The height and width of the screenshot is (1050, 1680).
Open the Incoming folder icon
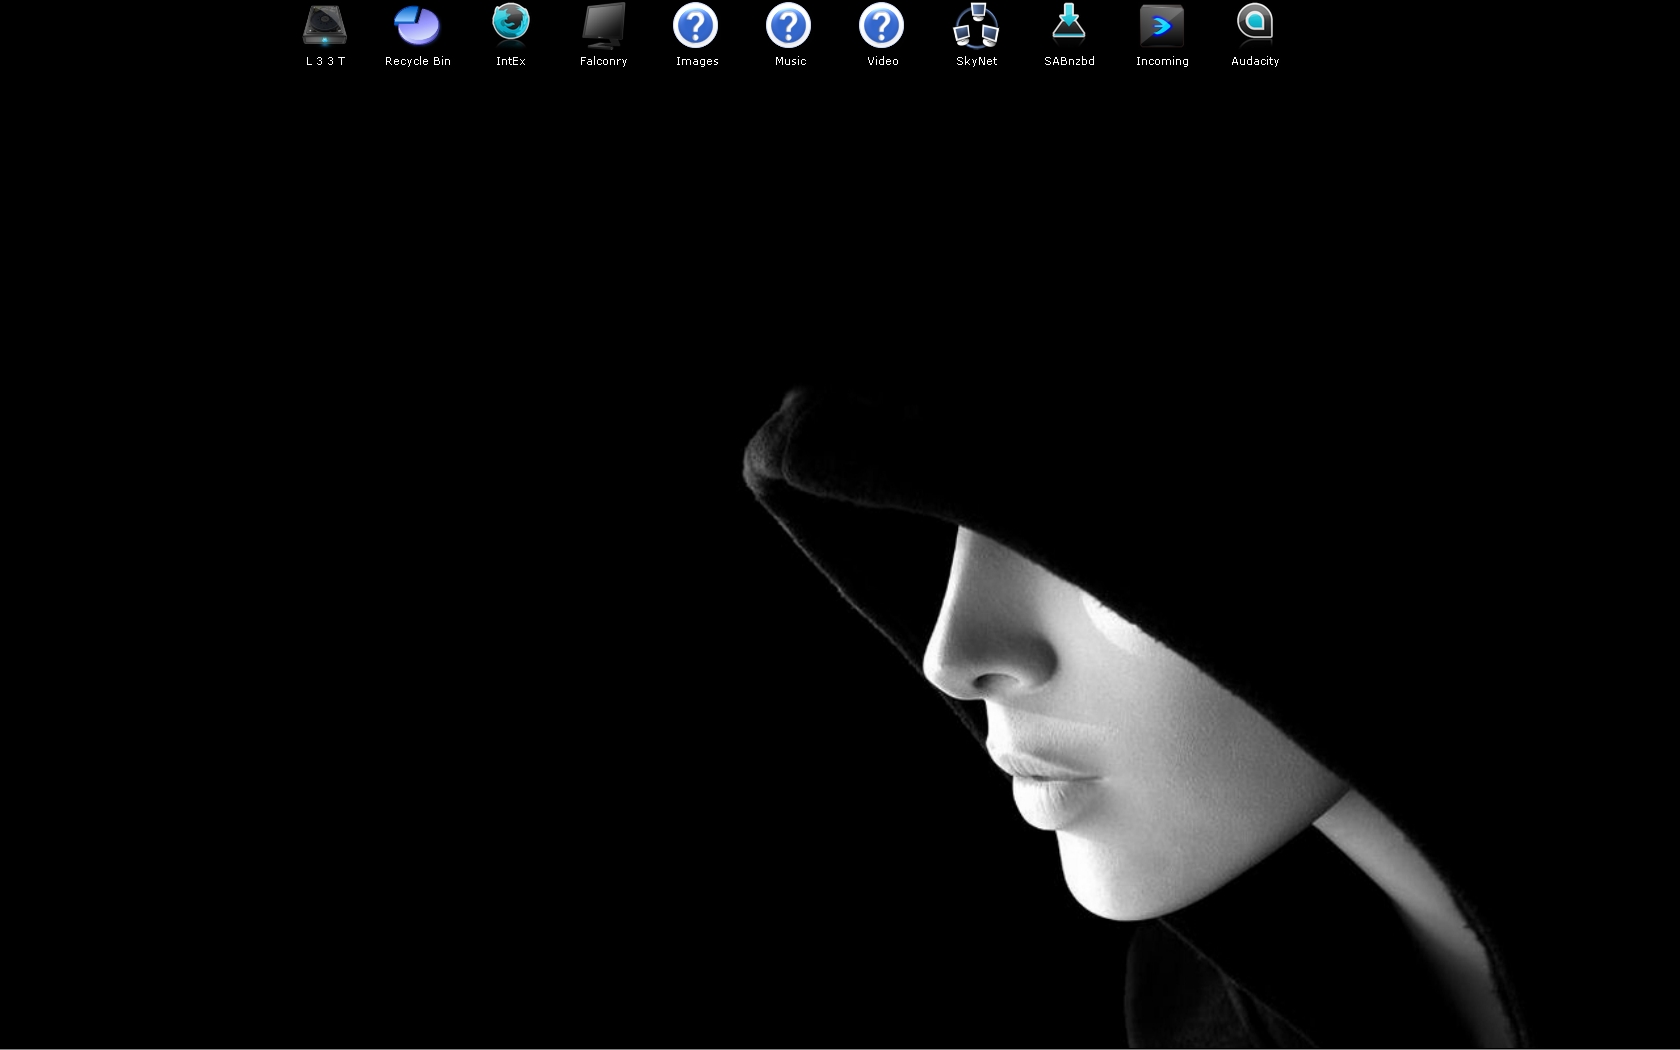tap(1162, 26)
